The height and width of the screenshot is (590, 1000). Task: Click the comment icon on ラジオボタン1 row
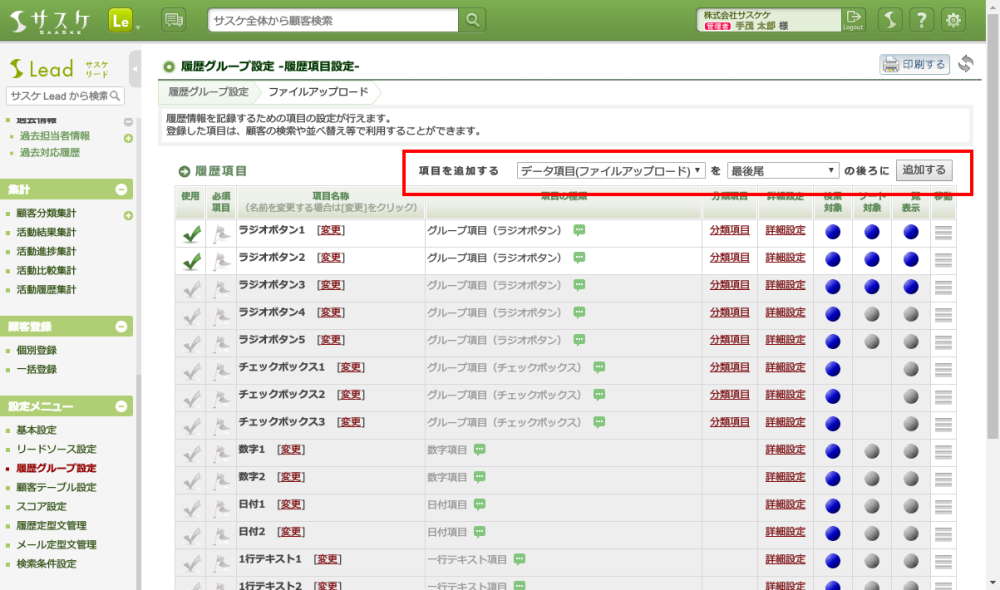click(x=579, y=230)
